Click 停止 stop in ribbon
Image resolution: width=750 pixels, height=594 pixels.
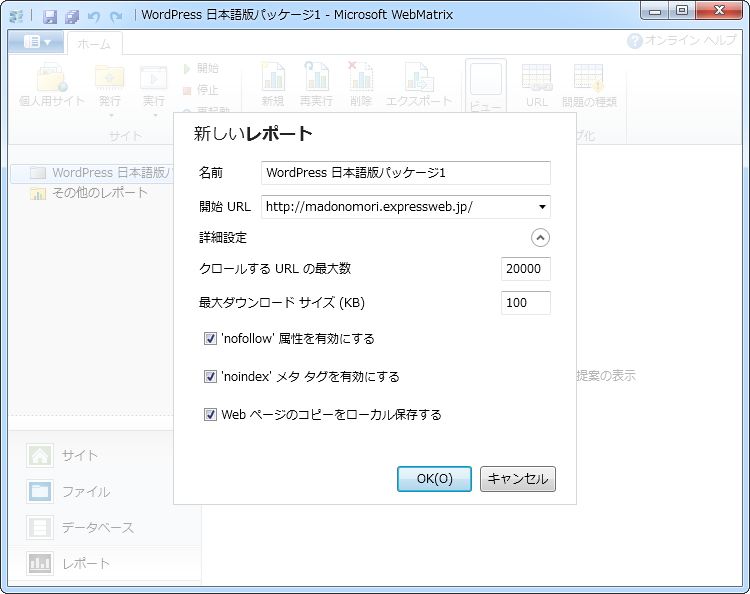(x=201, y=90)
